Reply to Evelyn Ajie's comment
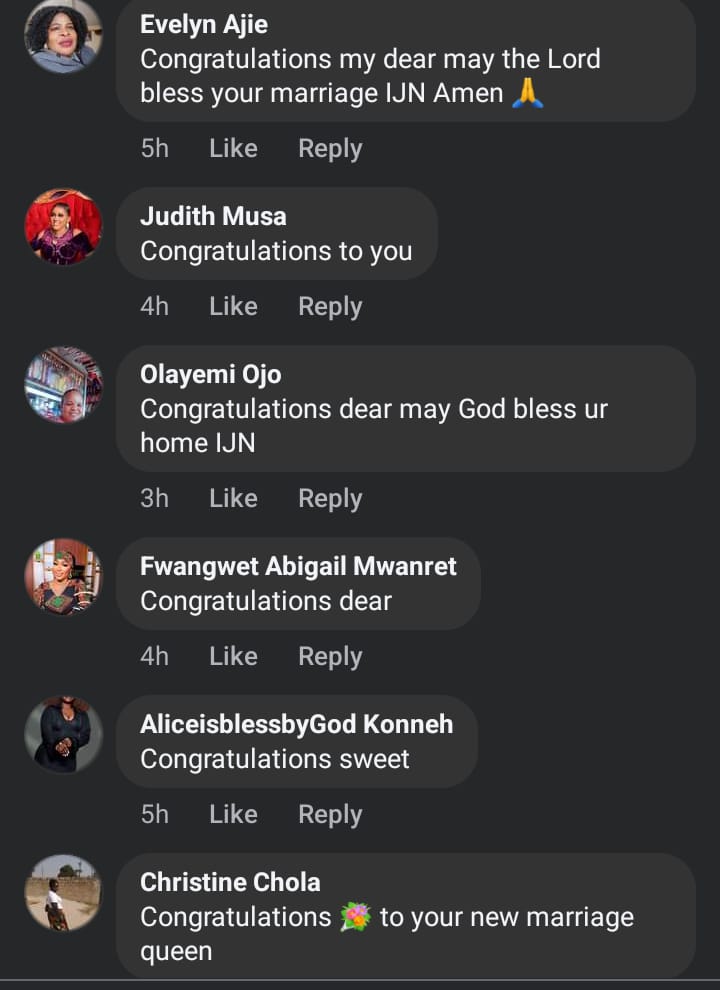Viewport: 720px width, 990px height. click(330, 149)
